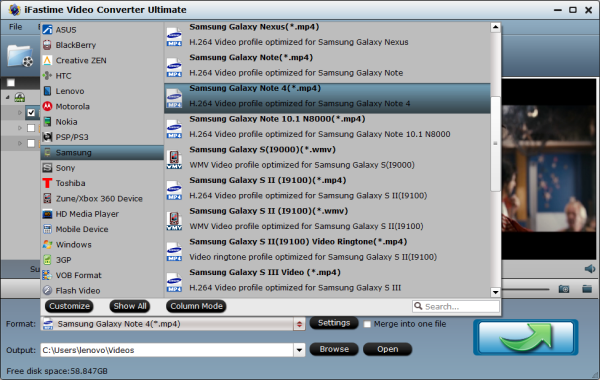Screen dimensions: 600x380
Task: Open the File menu
Action: pyautogui.click(x=16, y=27)
